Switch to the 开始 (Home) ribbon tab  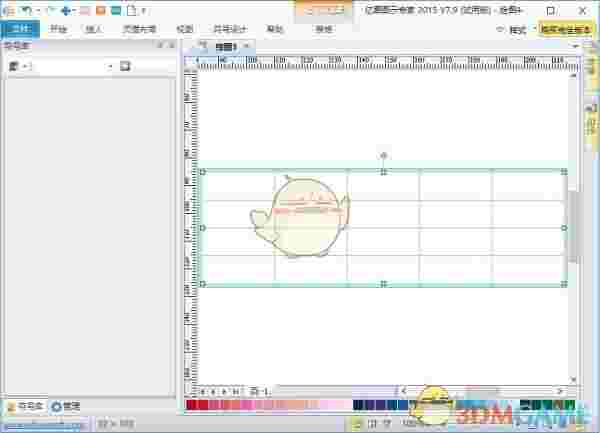point(58,29)
